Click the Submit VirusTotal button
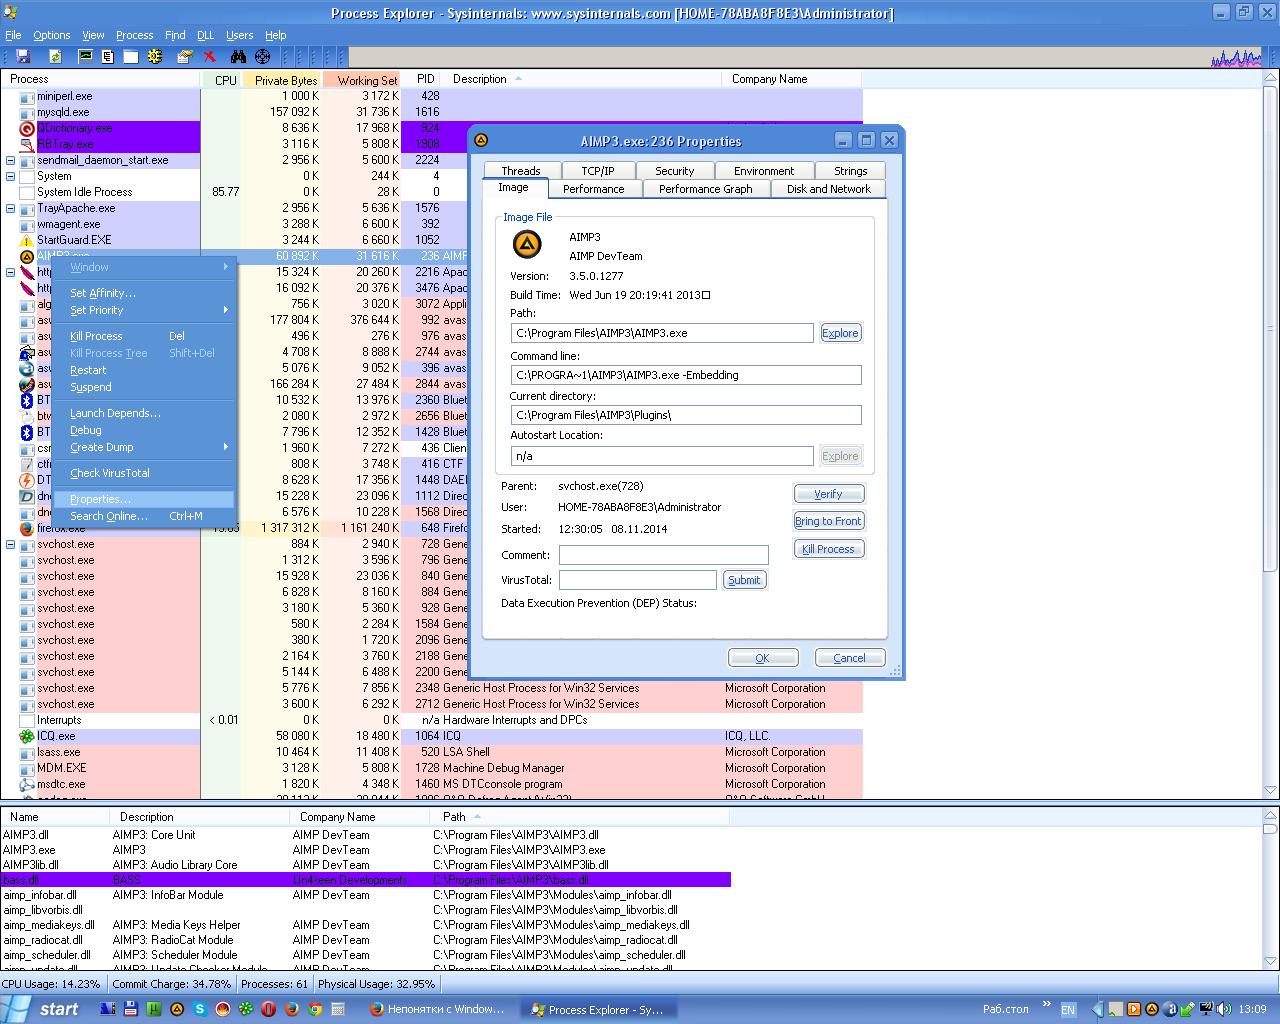 pyautogui.click(x=744, y=580)
